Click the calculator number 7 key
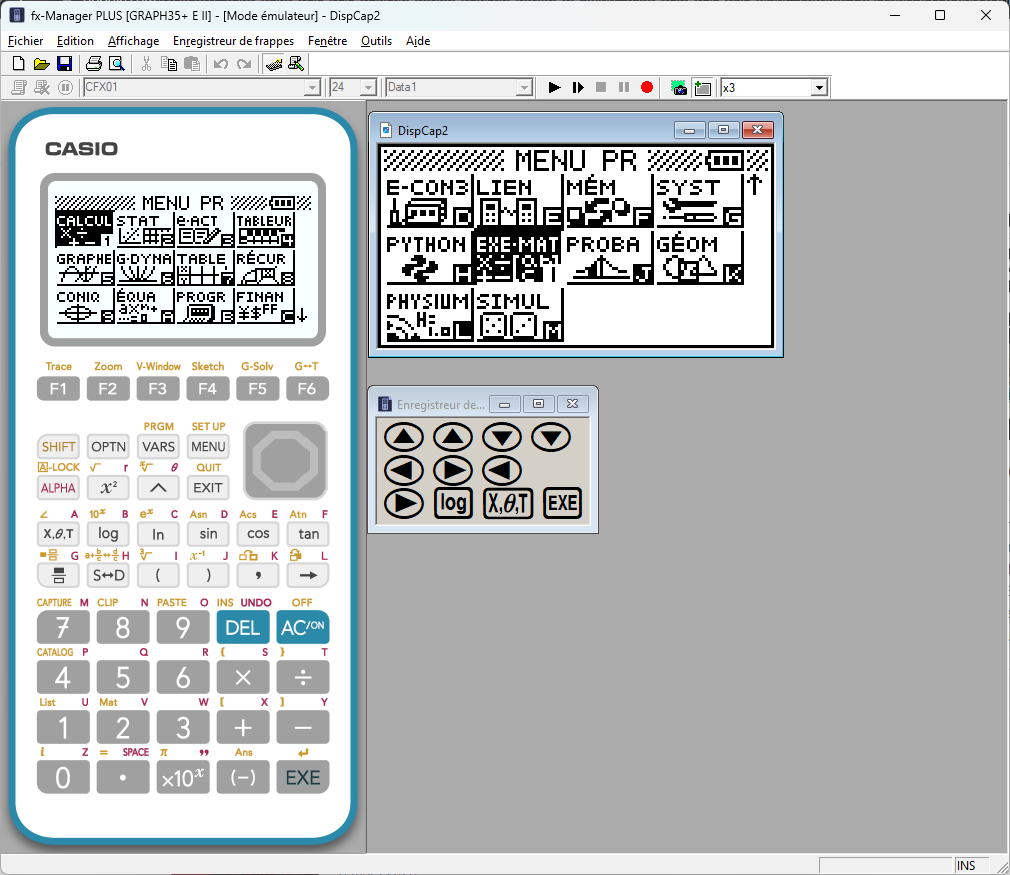 click(63, 627)
